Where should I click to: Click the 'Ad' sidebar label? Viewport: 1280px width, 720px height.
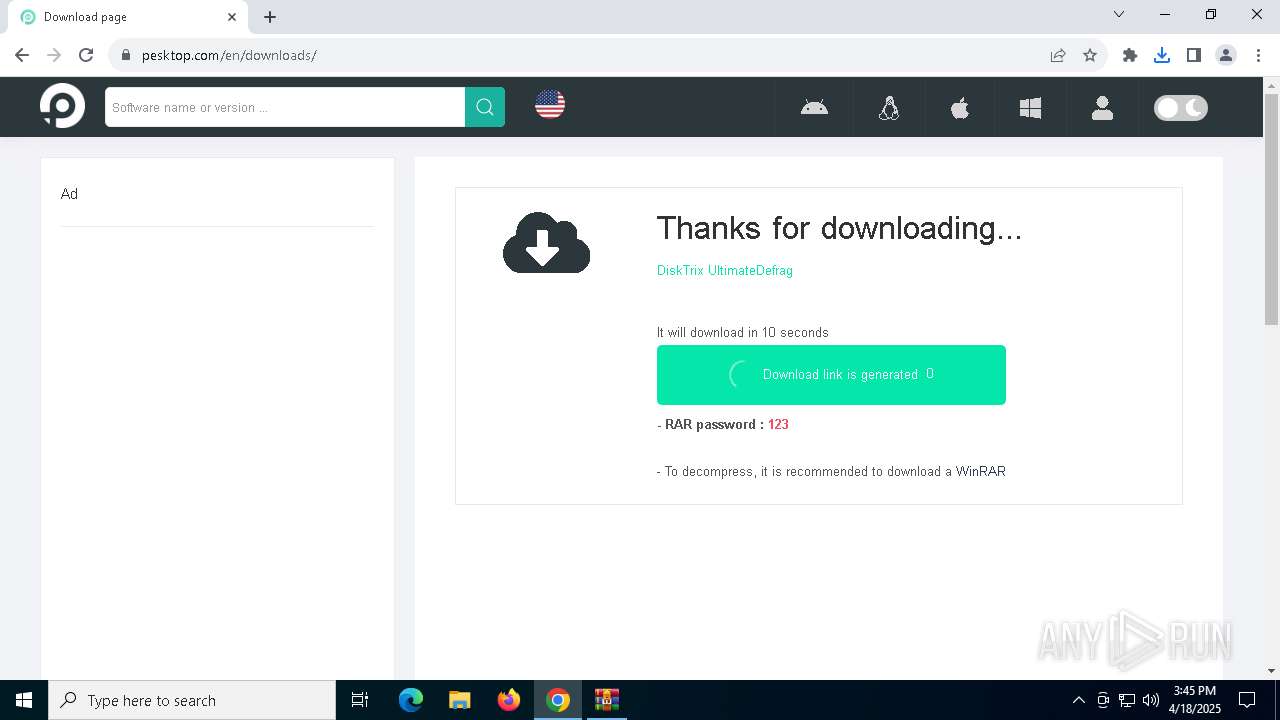click(69, 194)
